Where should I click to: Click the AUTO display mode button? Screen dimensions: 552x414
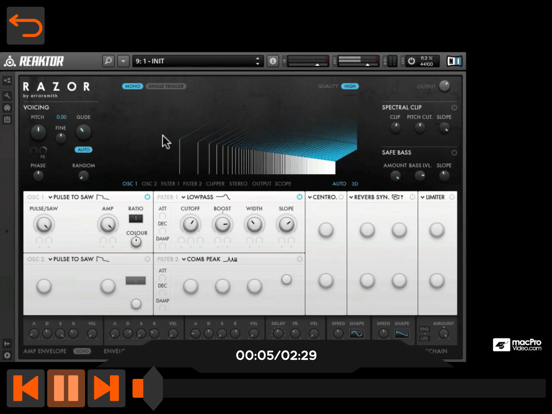(339, 184)
